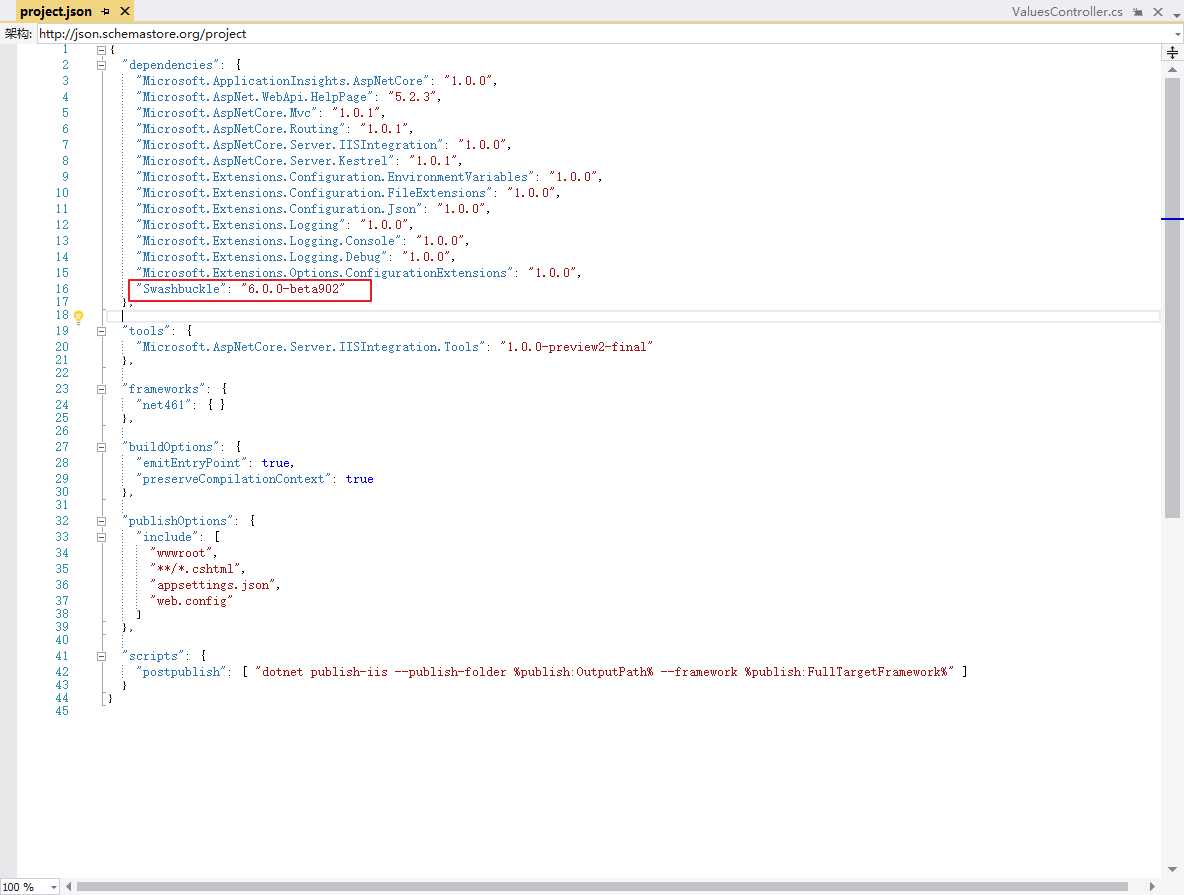Click the "emitEntryPoint" key
This screenshot has width=1184, height=895.
[192, 463]
